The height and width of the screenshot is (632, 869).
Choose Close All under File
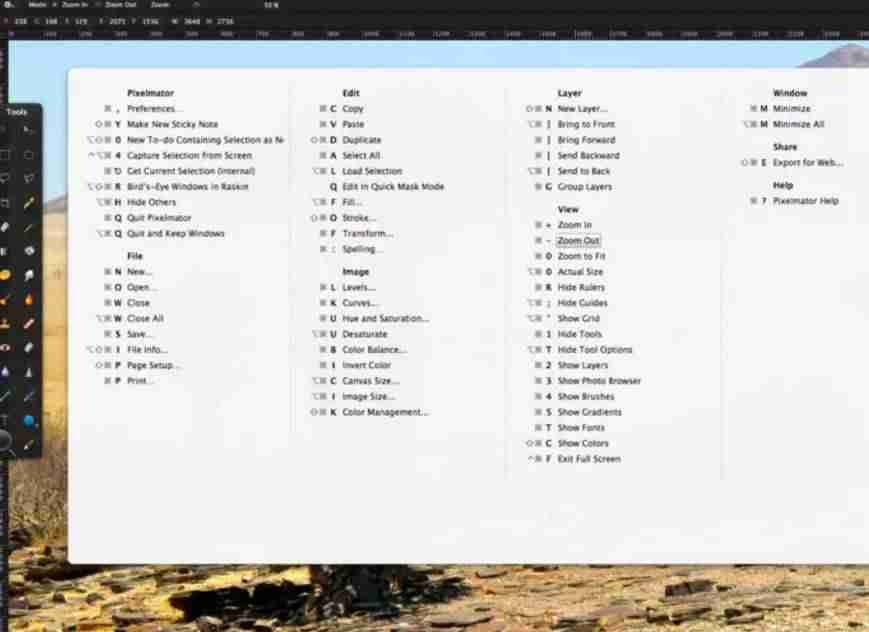[145, 318]
